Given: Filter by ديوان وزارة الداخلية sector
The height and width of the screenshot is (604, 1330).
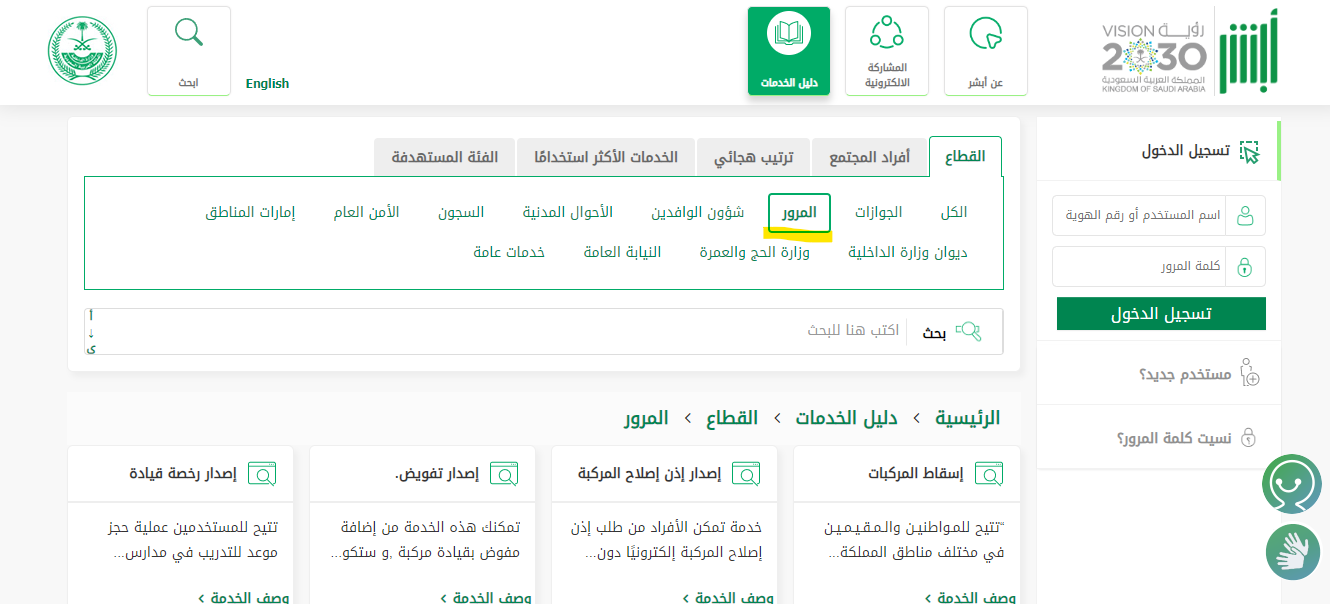Looking at the screenshot, I should tap(908, 252).
